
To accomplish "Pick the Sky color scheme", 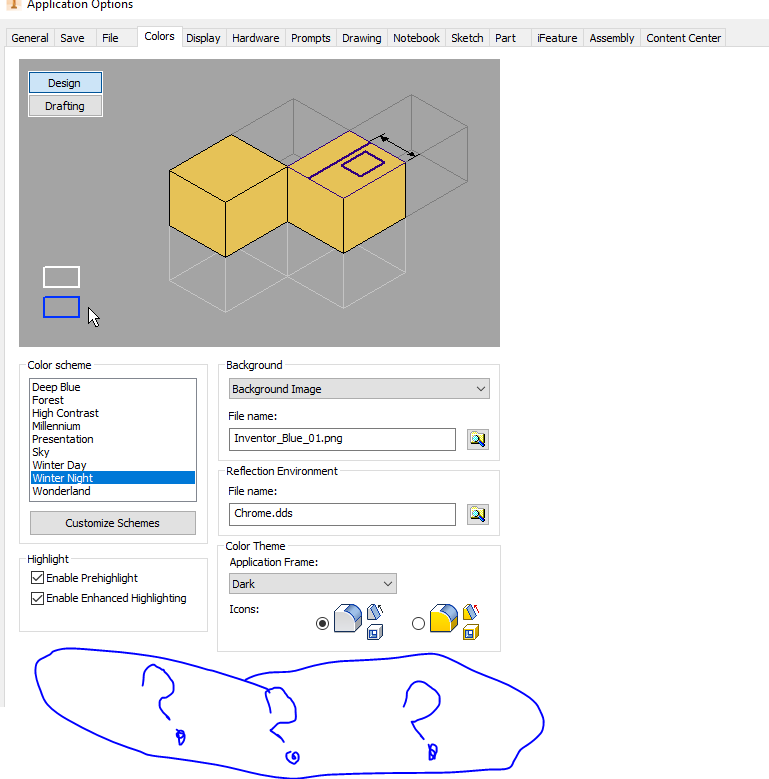I will coord(113,452).
